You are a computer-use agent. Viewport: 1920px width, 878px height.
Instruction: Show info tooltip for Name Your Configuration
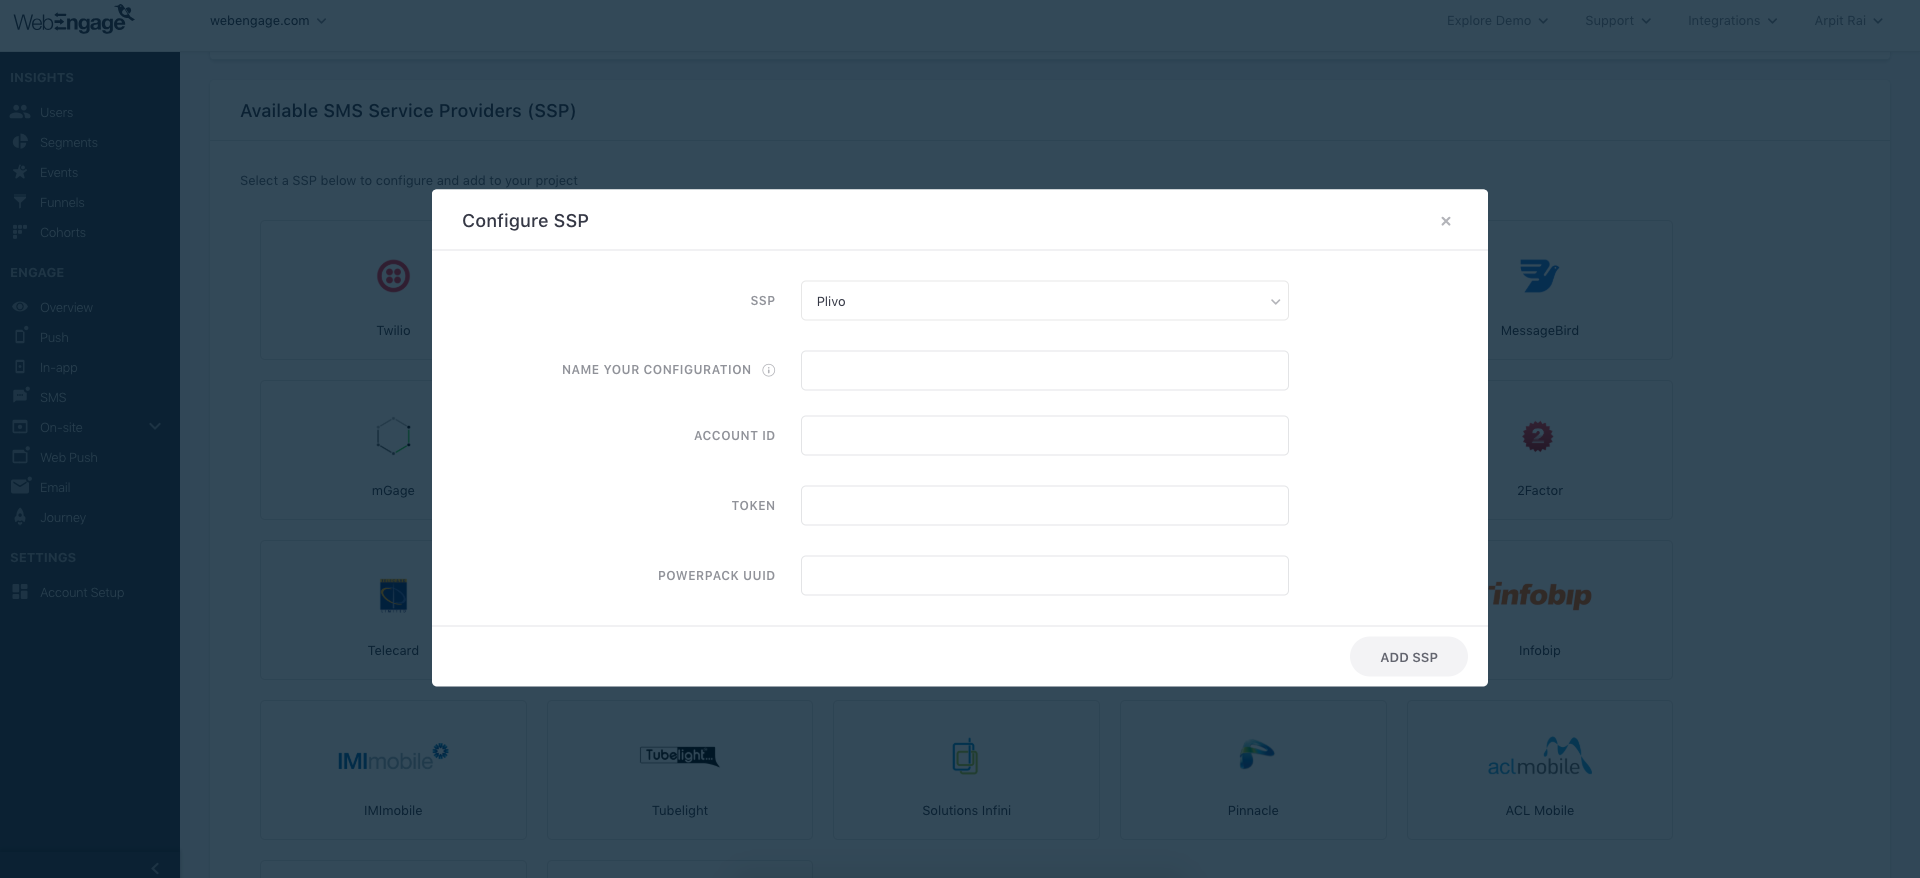point(769,370)
